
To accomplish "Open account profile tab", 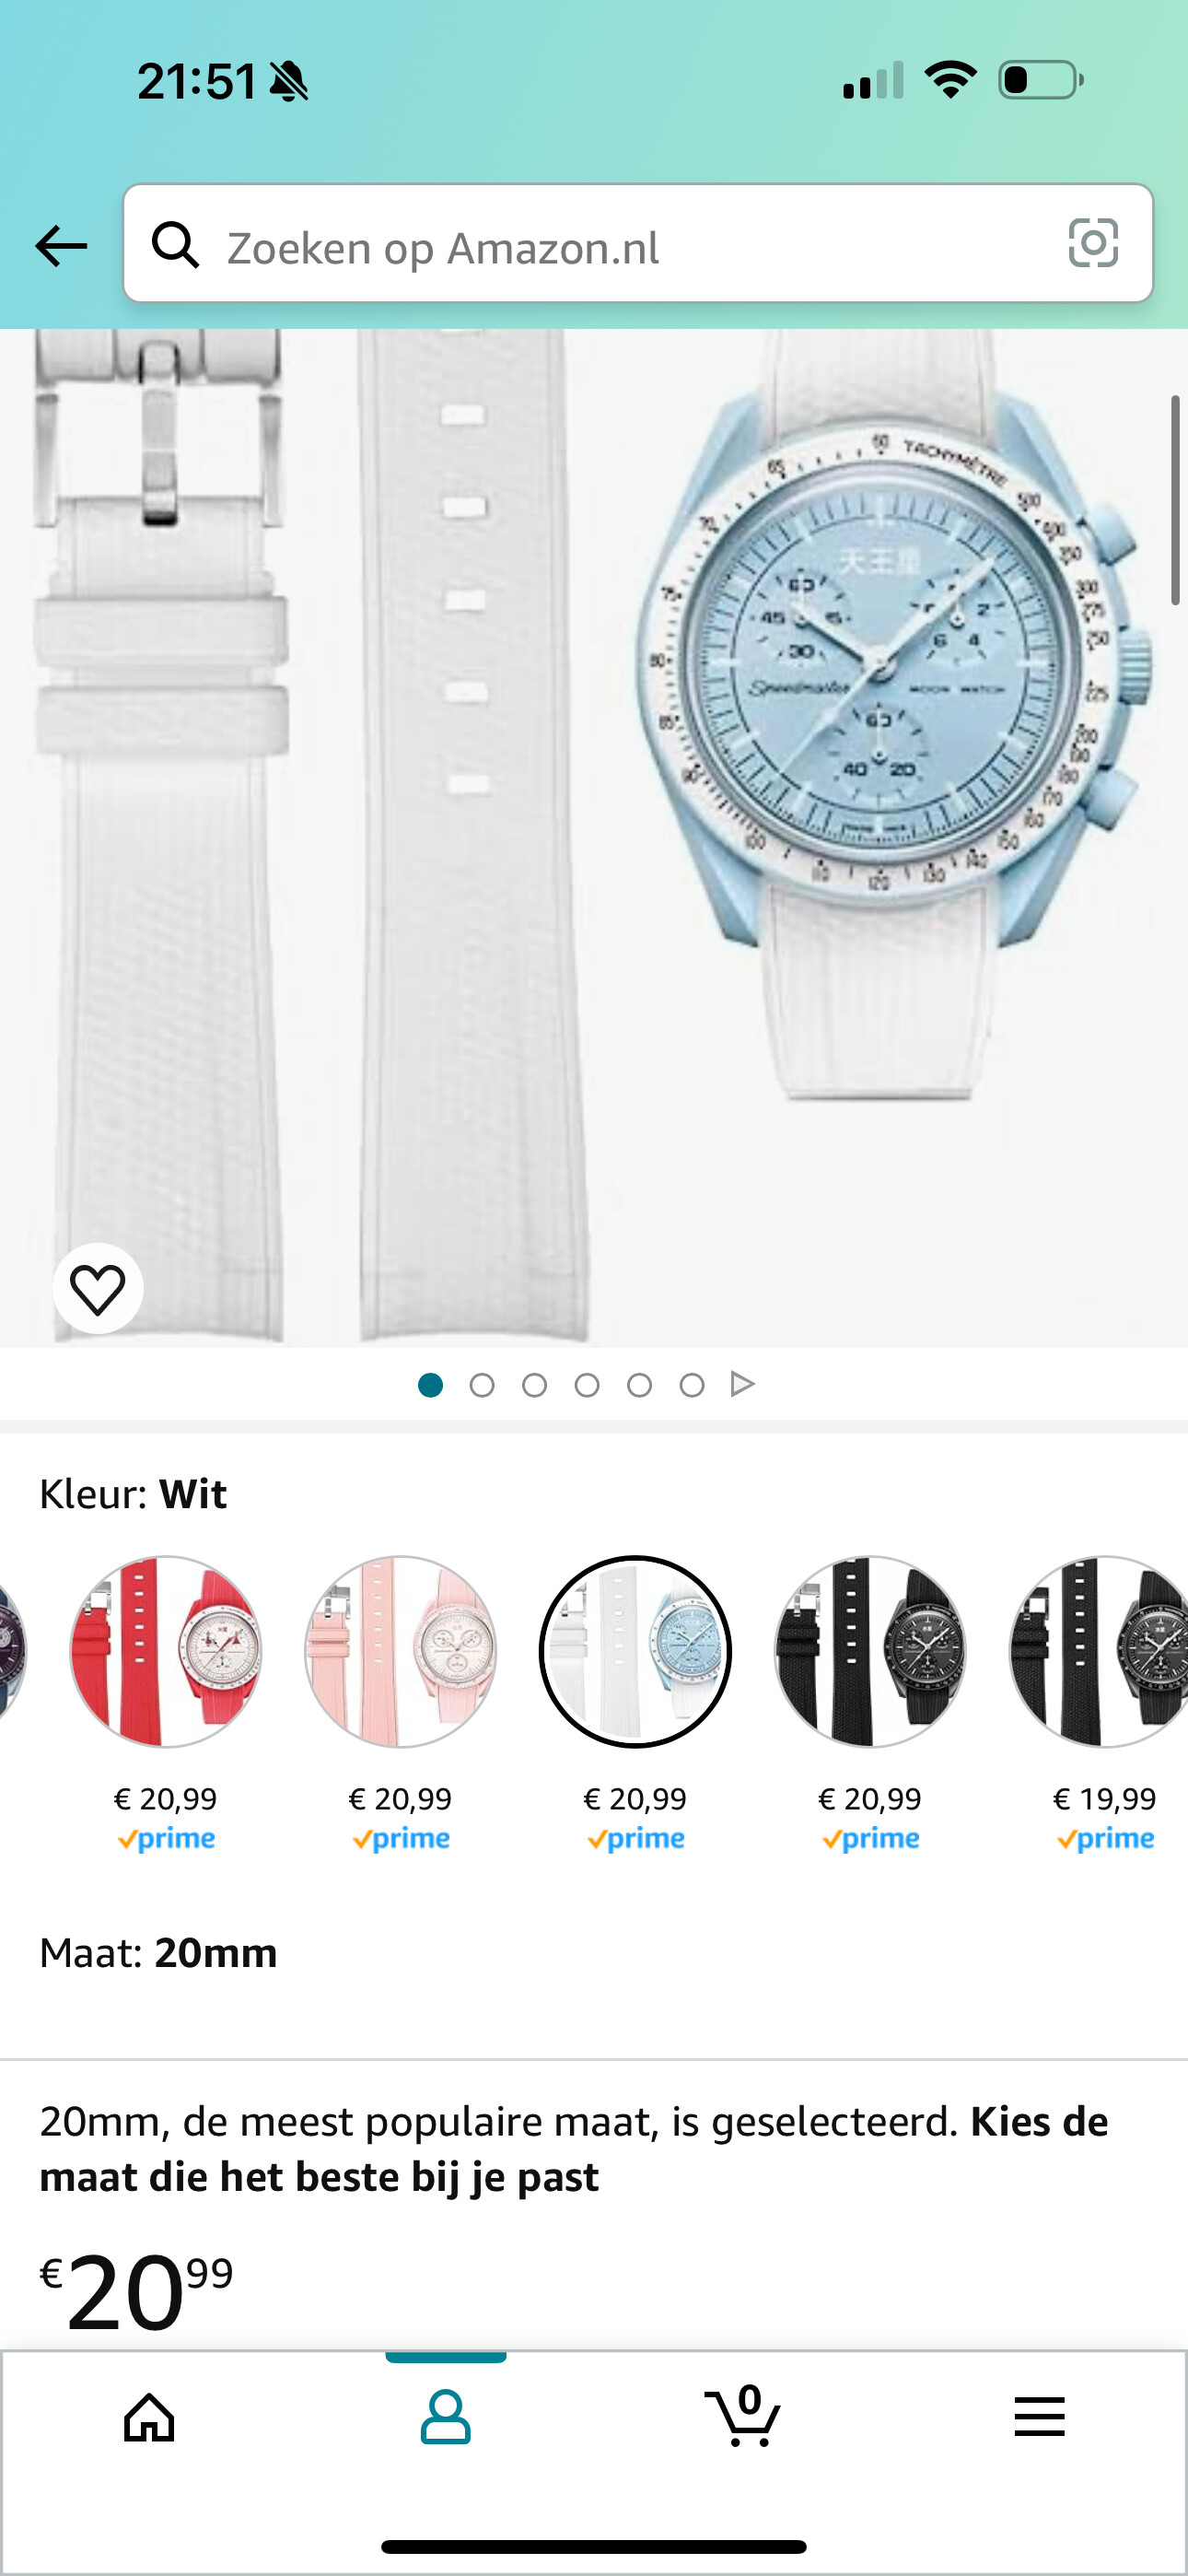I will pyautogui.click(x=445, y=2418).
